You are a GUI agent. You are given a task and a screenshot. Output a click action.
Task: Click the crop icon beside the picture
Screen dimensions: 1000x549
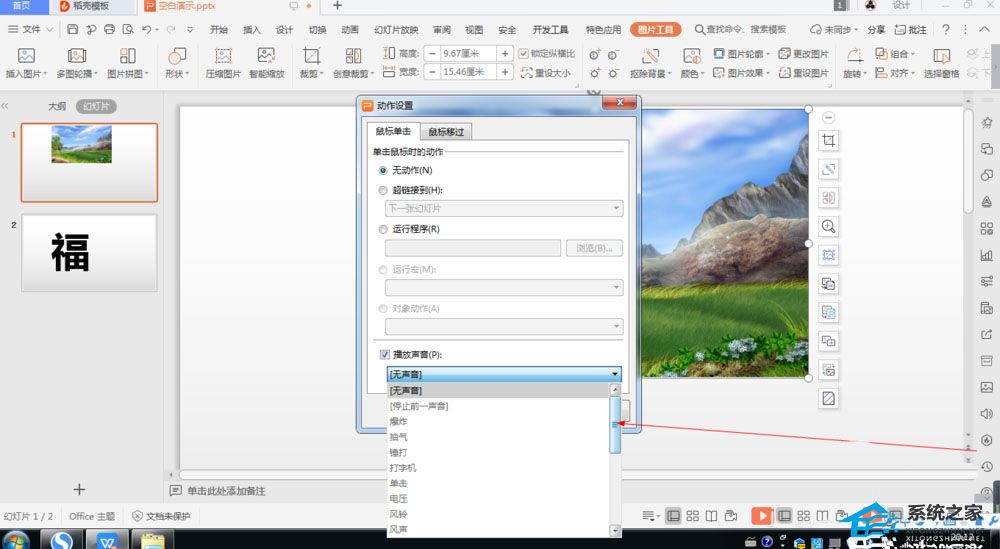pyautogui.click(x=828, y=141)
